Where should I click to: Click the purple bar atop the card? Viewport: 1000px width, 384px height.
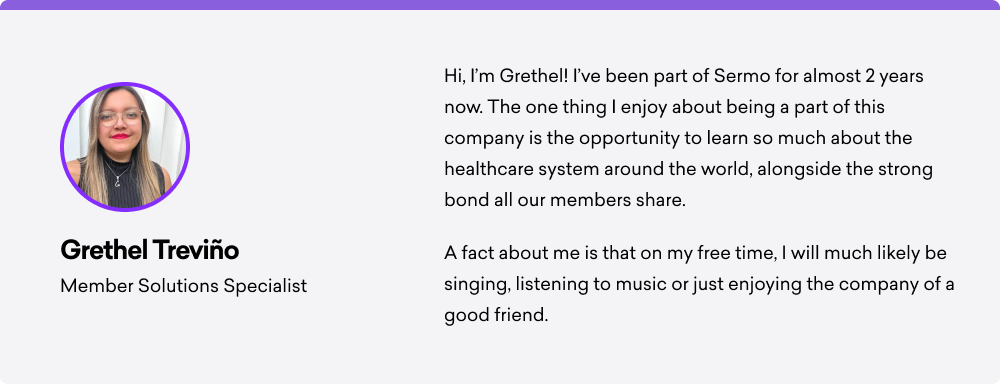(x=500, y=4)
